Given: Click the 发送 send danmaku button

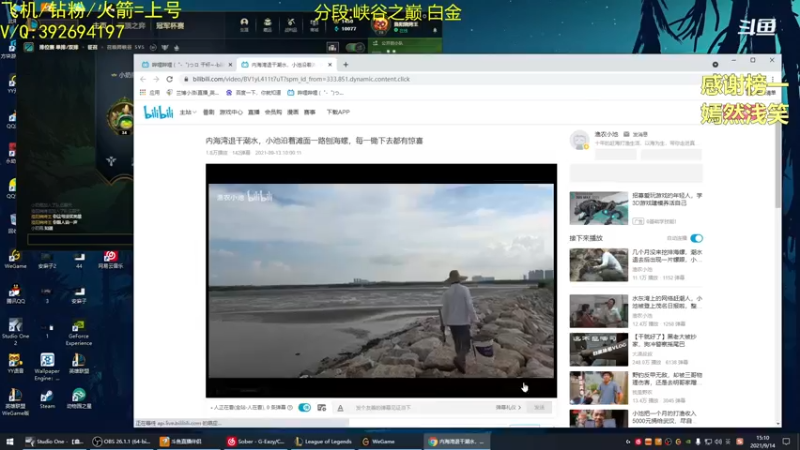Looking at the screenshot, I should coord(539,408).
